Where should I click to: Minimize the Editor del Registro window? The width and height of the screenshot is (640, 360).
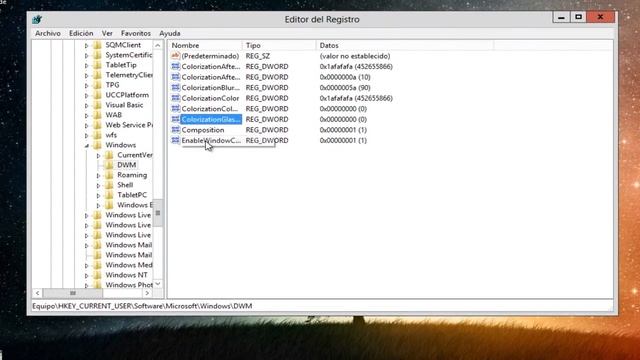(561, 17)
